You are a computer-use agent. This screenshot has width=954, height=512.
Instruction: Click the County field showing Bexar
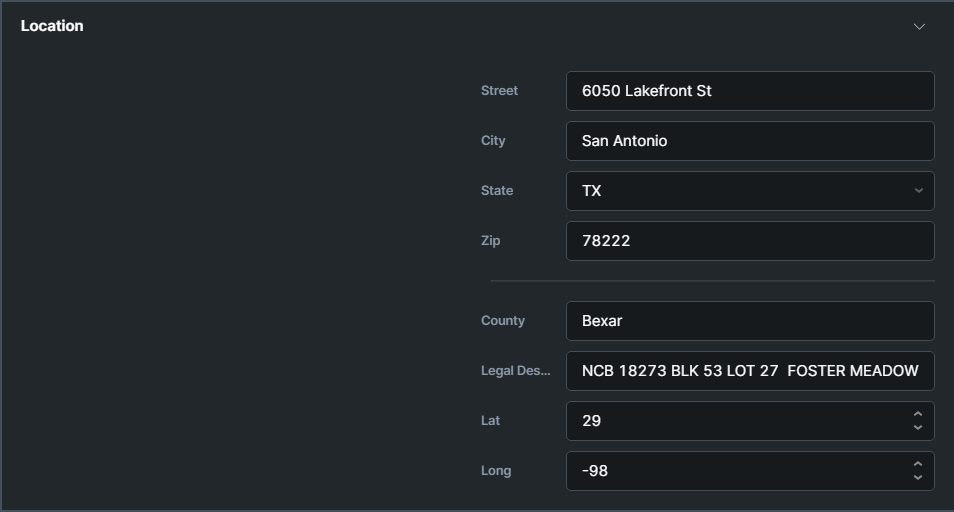(x=749, y=321)
